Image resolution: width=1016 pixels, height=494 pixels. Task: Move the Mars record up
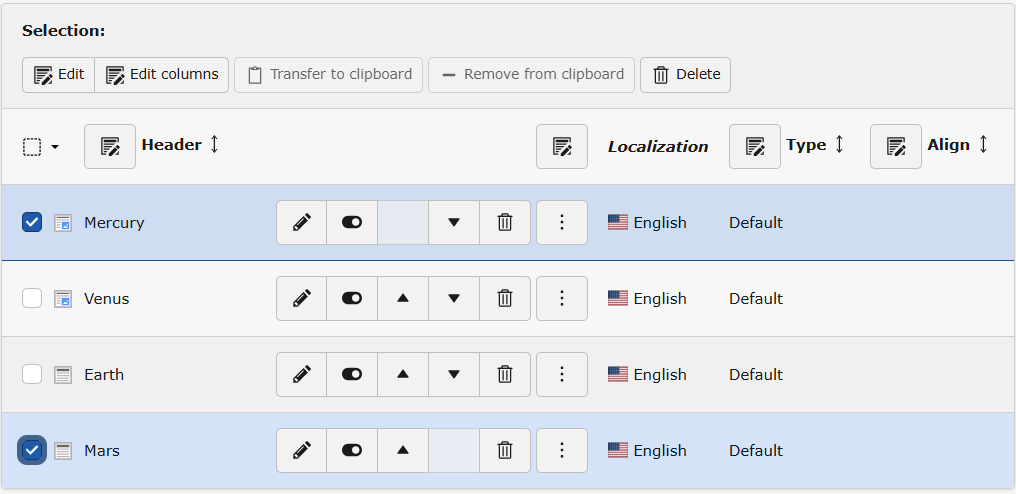403,450
